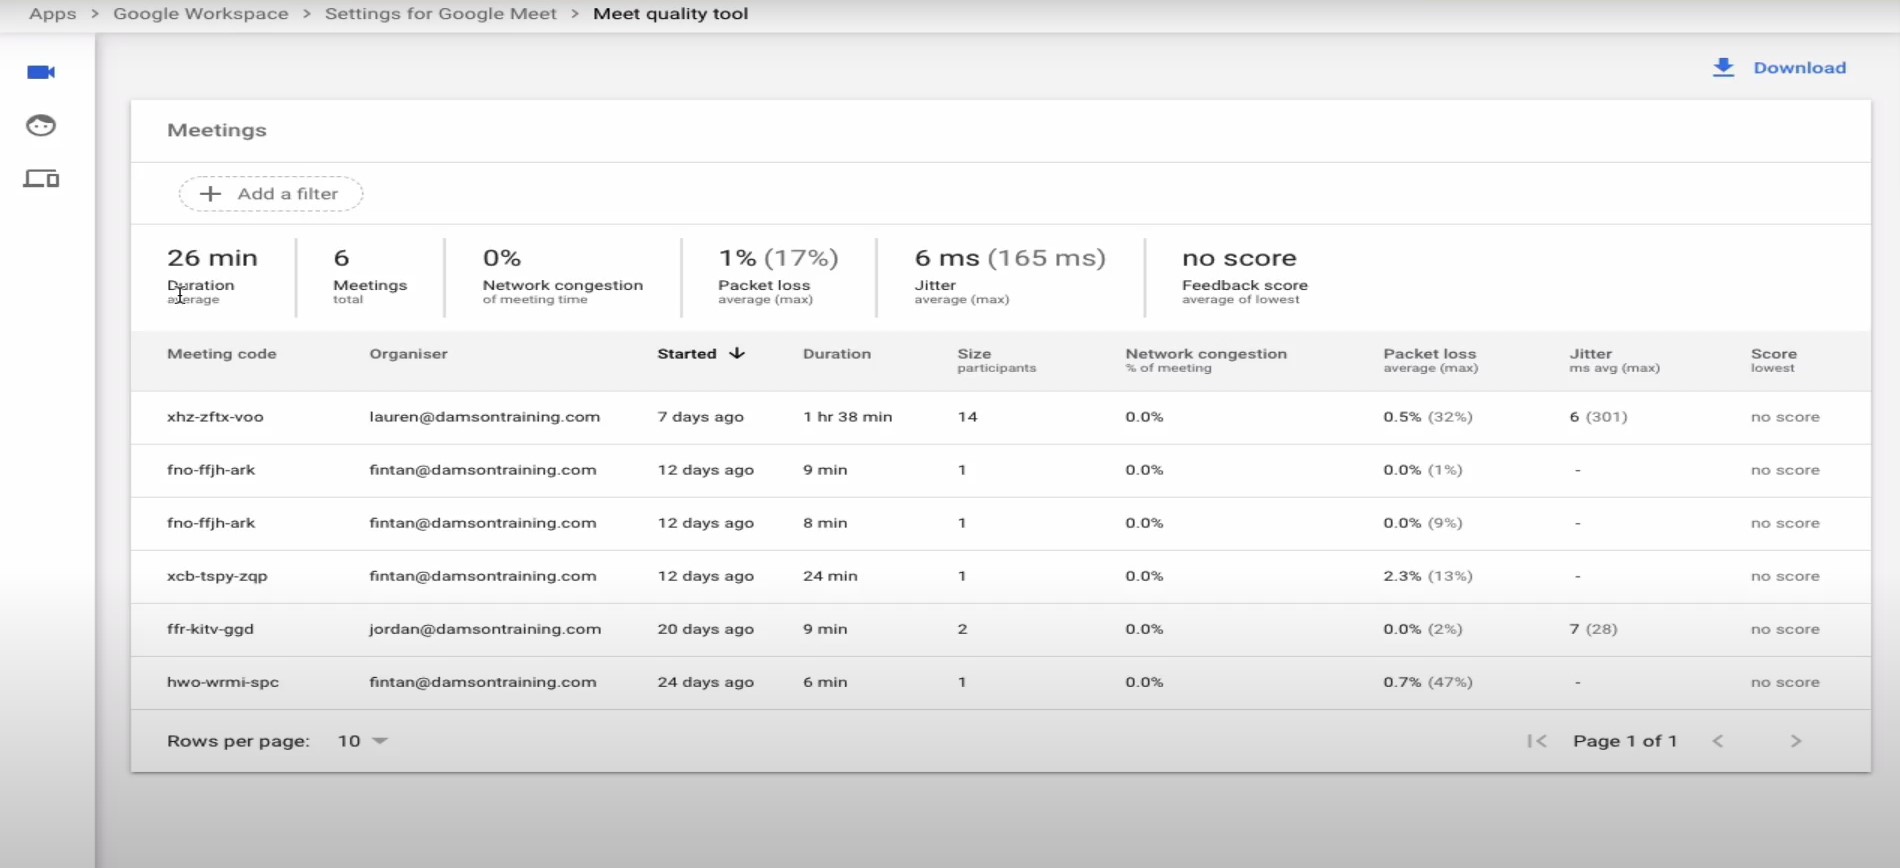Click participant size 2
This screenshot has width=1900, height=868.
(962, 629)
